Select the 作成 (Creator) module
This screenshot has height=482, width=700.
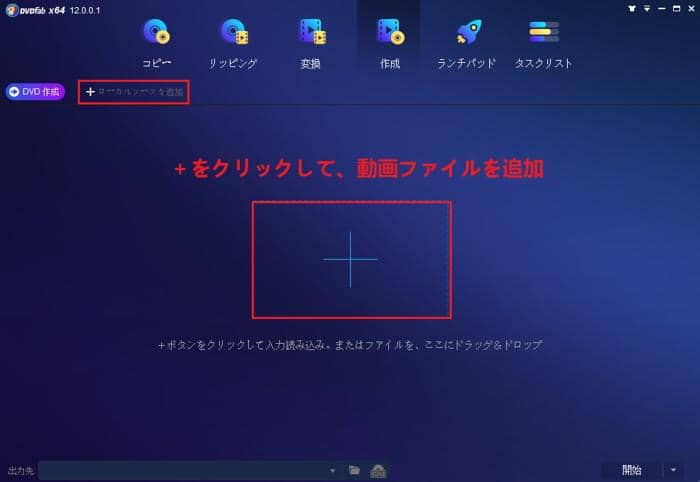pos(390,44)
